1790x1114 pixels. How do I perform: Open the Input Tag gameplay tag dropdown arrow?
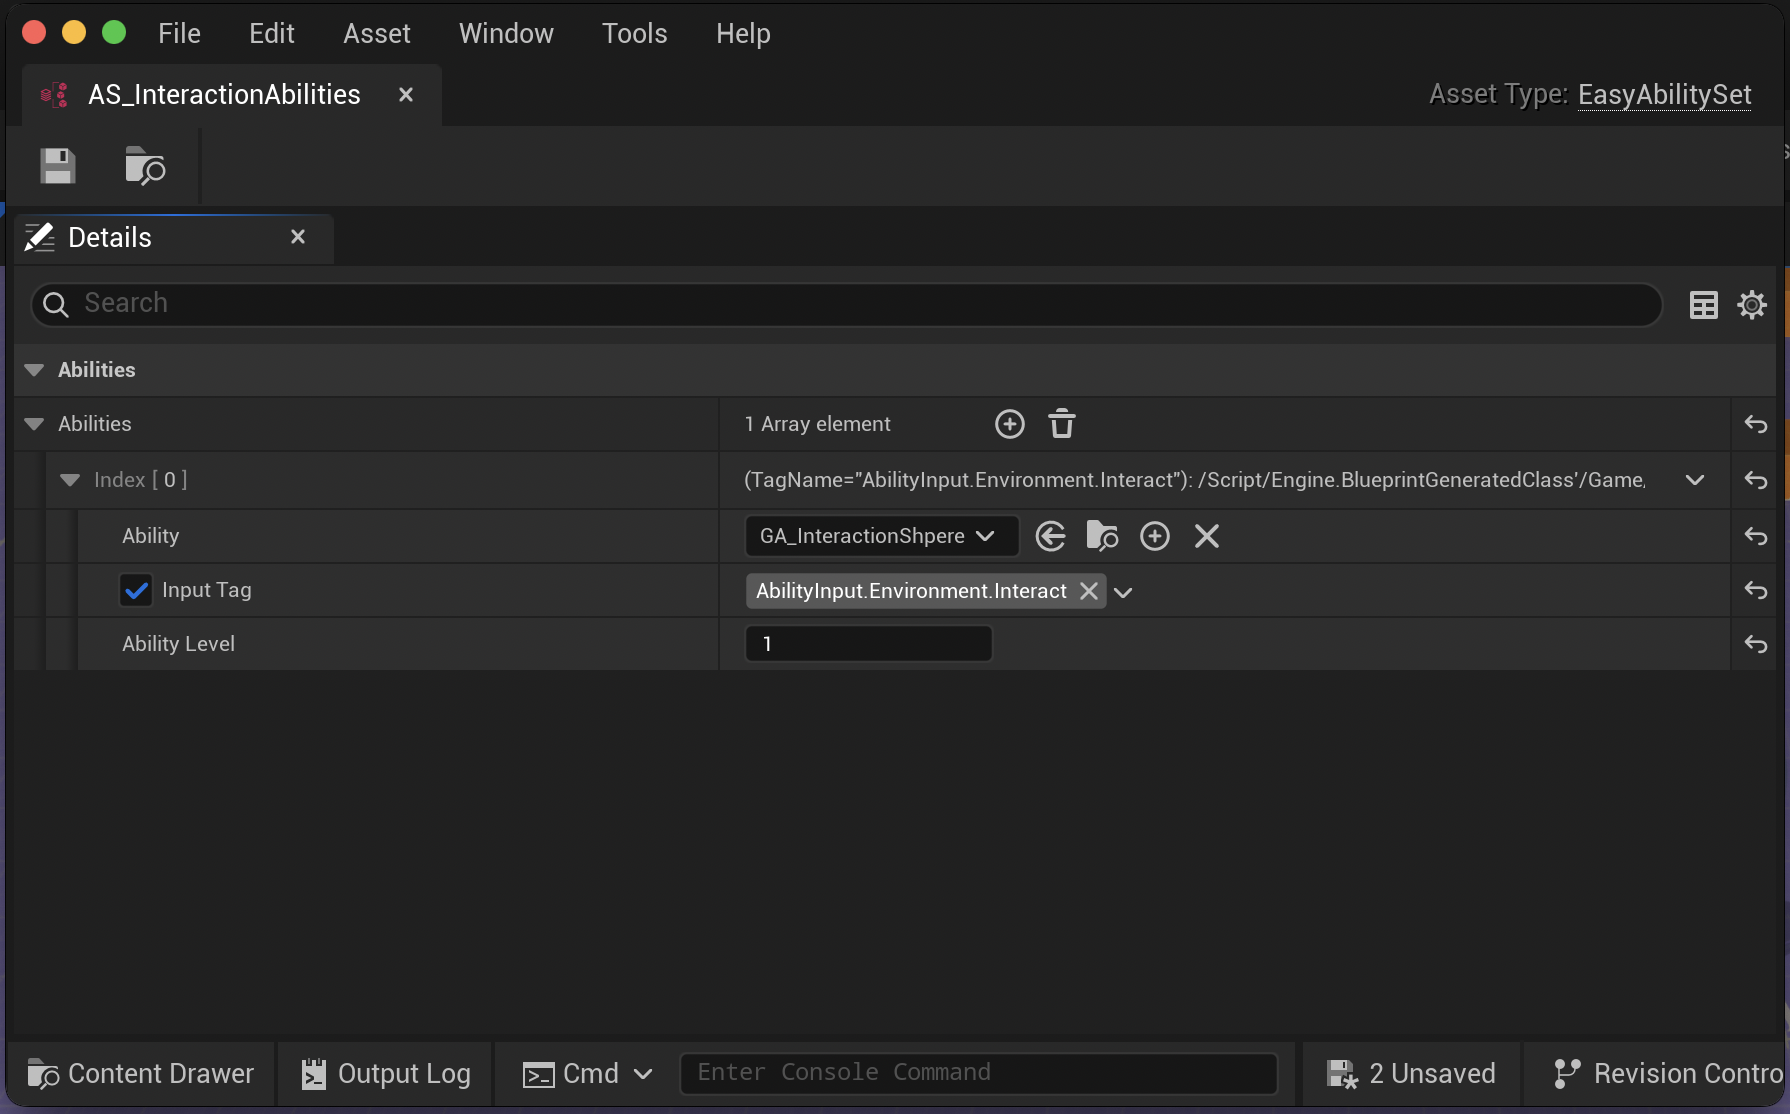1123,592
